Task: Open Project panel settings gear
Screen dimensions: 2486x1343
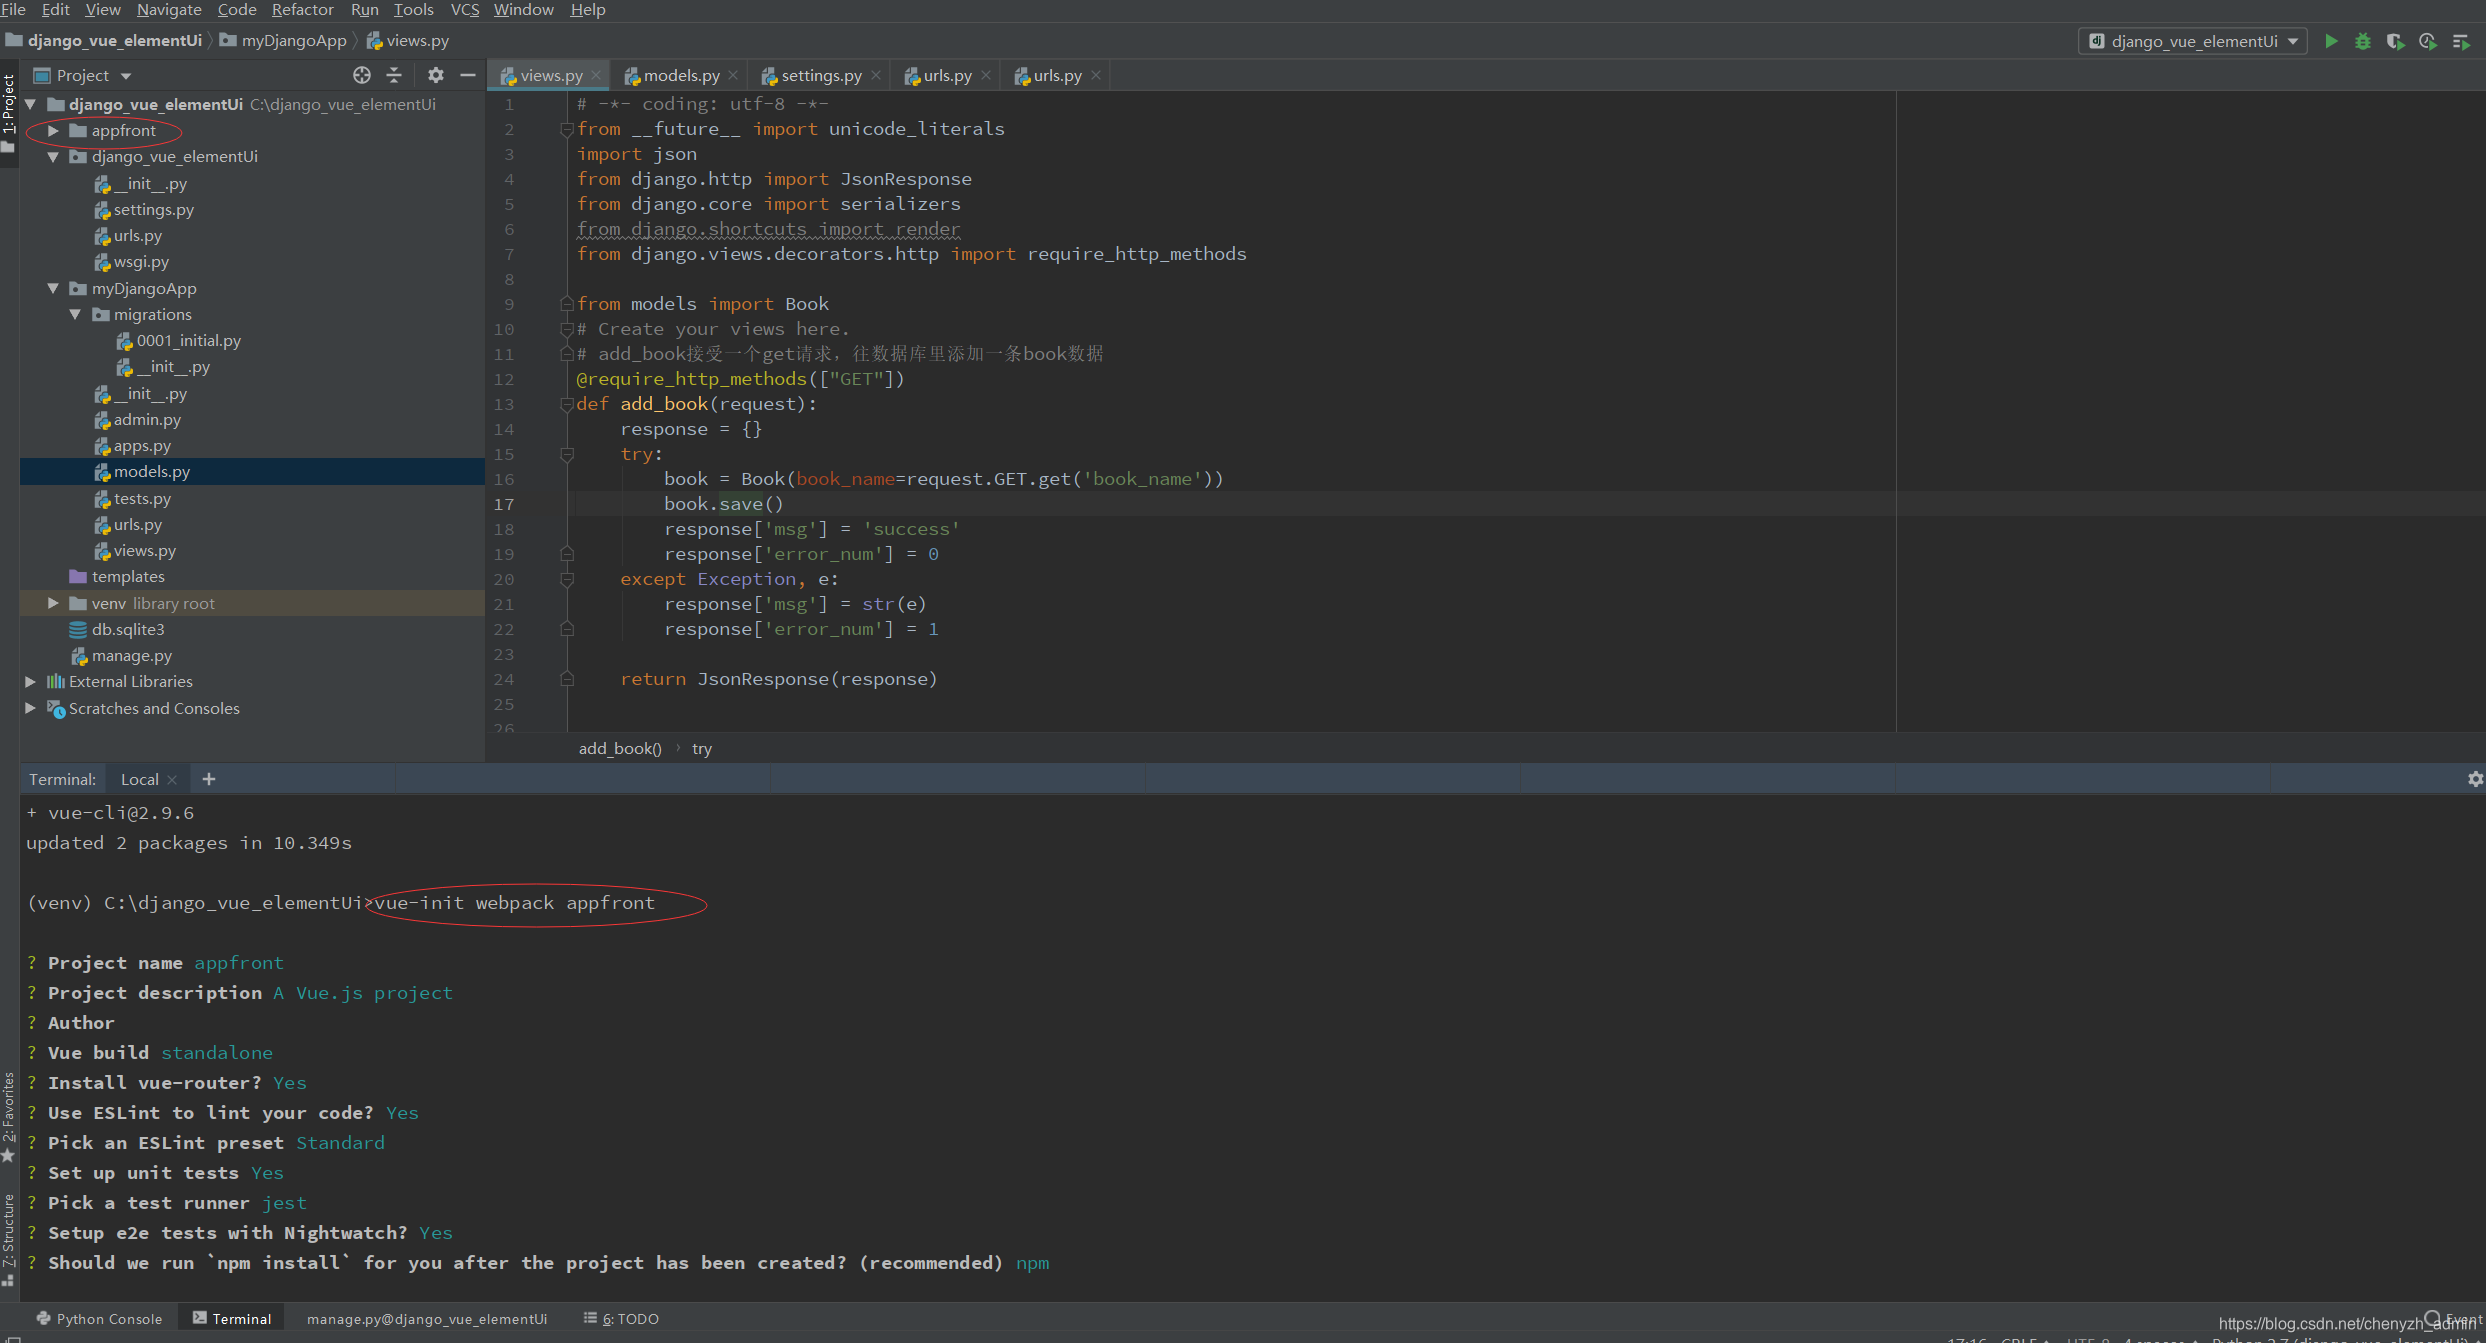Action: (436, 75)
